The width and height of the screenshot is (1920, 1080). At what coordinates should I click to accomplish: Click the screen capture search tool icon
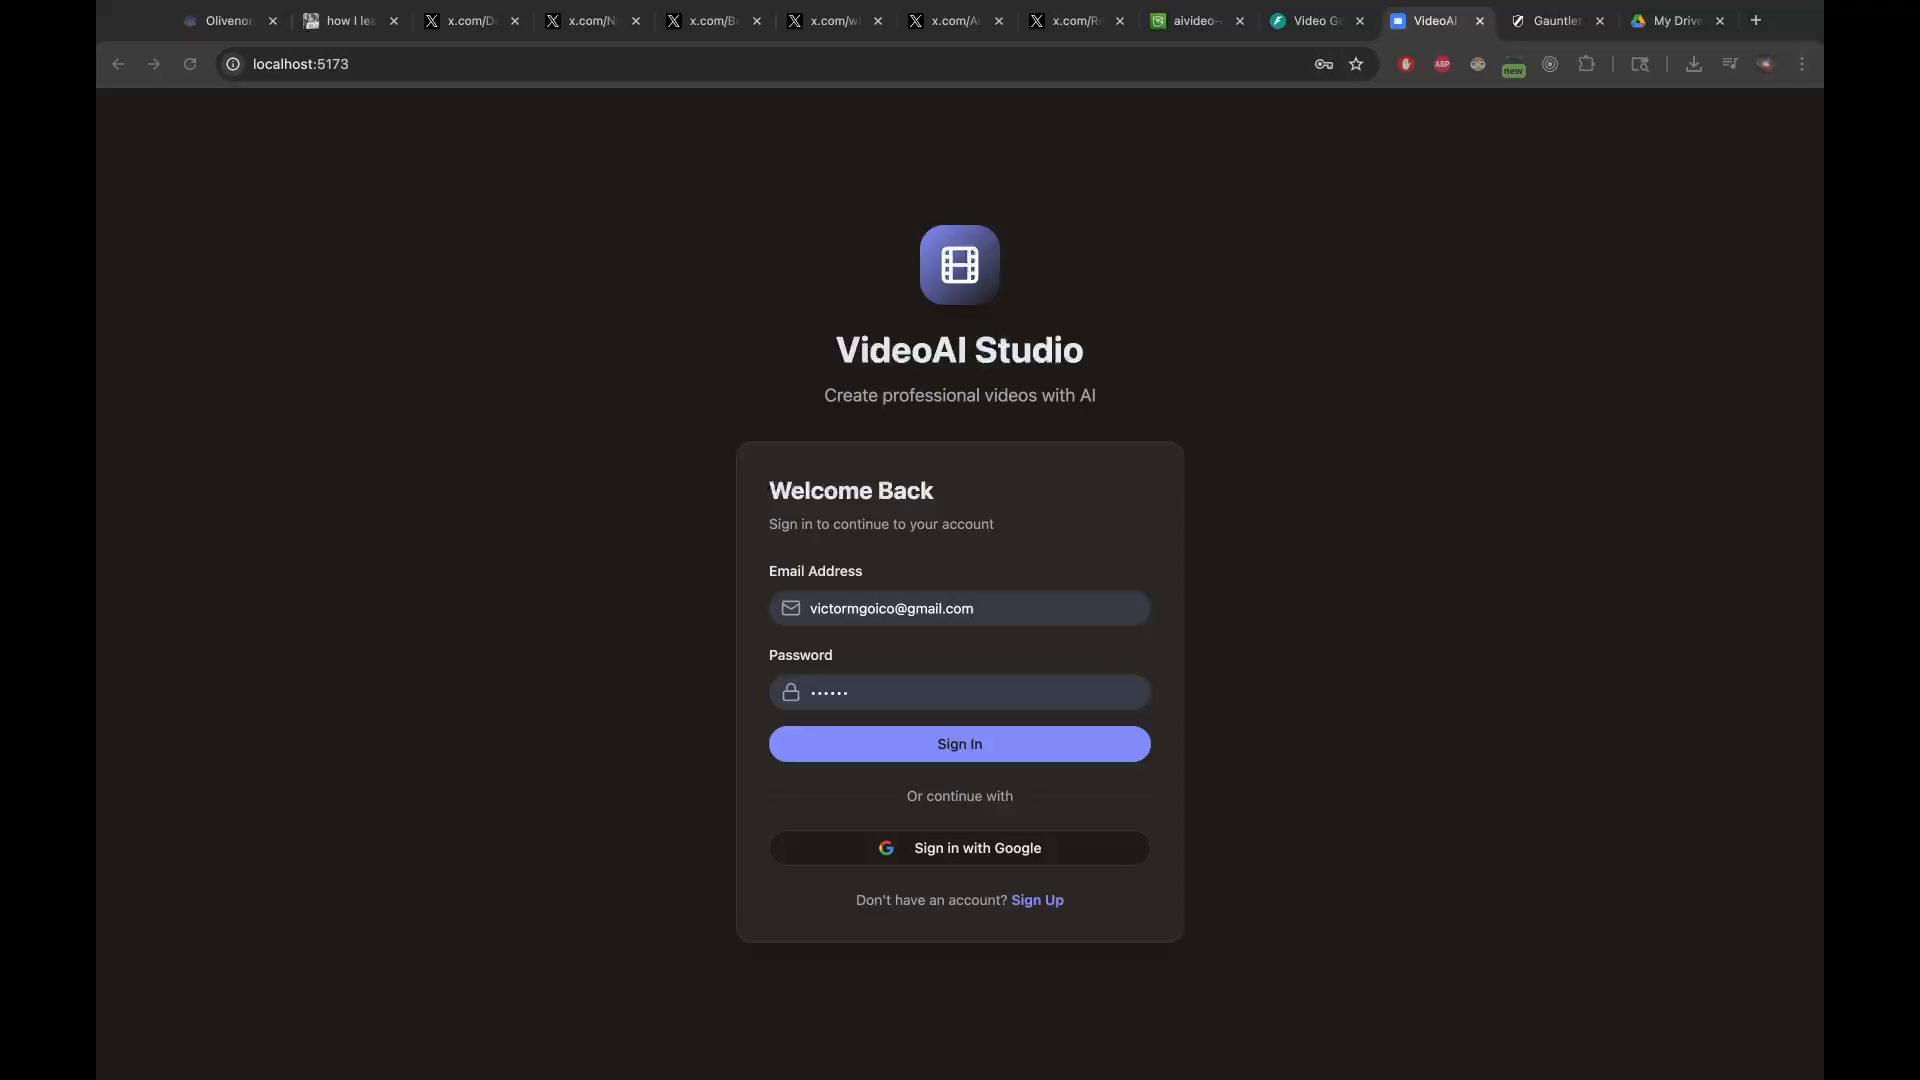(x=1640, y=63)
